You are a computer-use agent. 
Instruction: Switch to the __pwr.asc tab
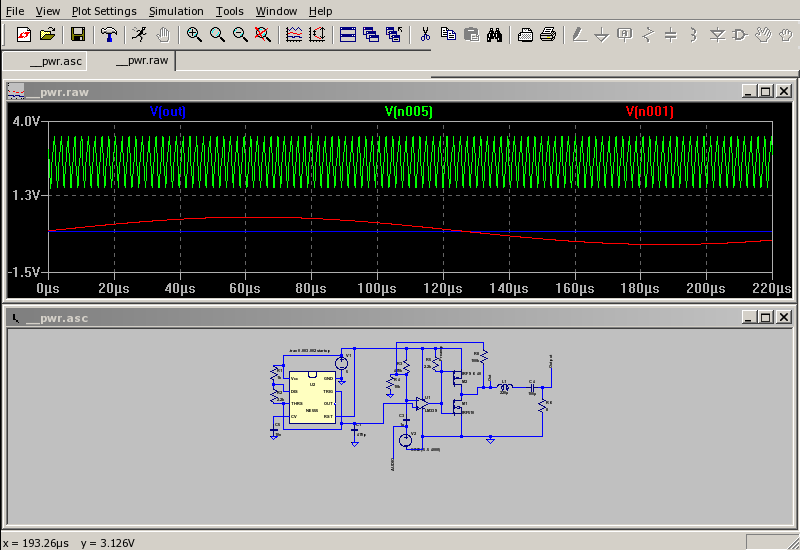pos(45,62)
